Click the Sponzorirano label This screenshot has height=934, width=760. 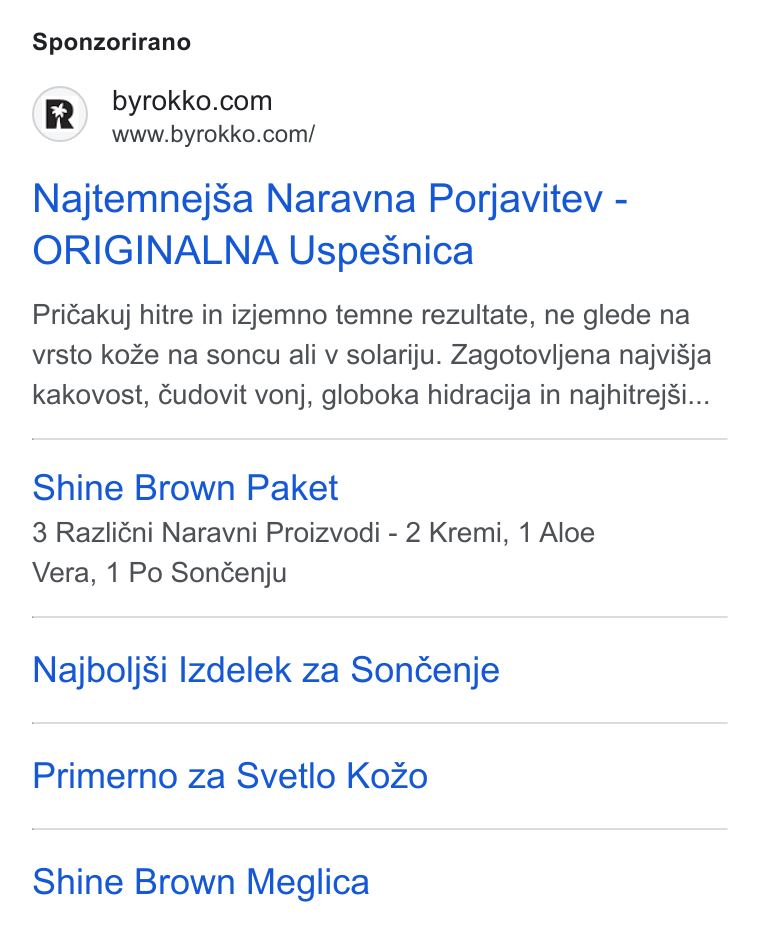tap(111, 42)
